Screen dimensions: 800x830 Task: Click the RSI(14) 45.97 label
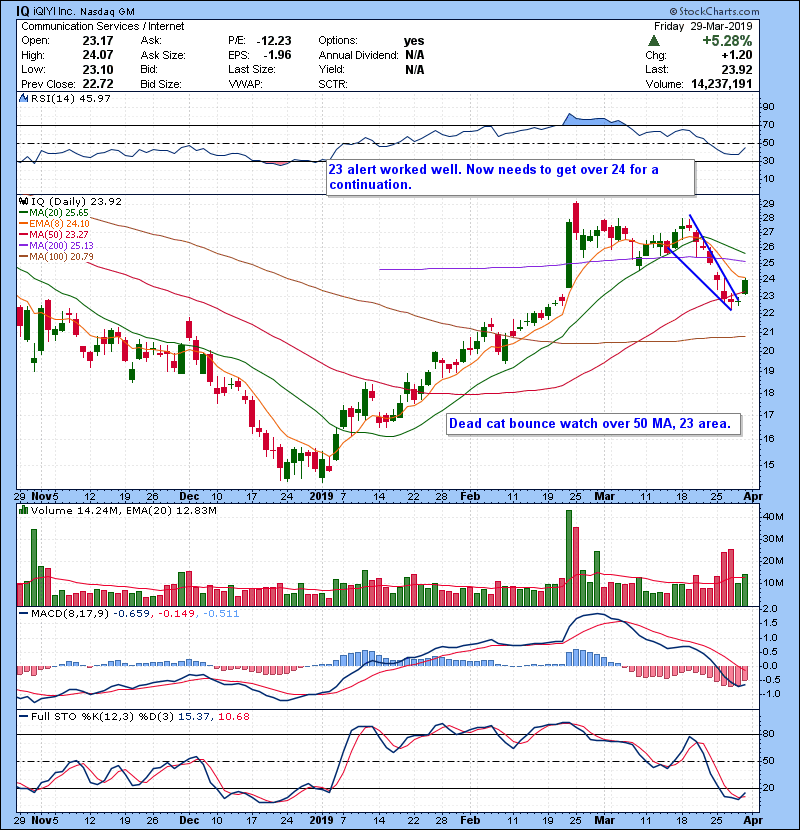pyautogui.click(x=71, y=98)
